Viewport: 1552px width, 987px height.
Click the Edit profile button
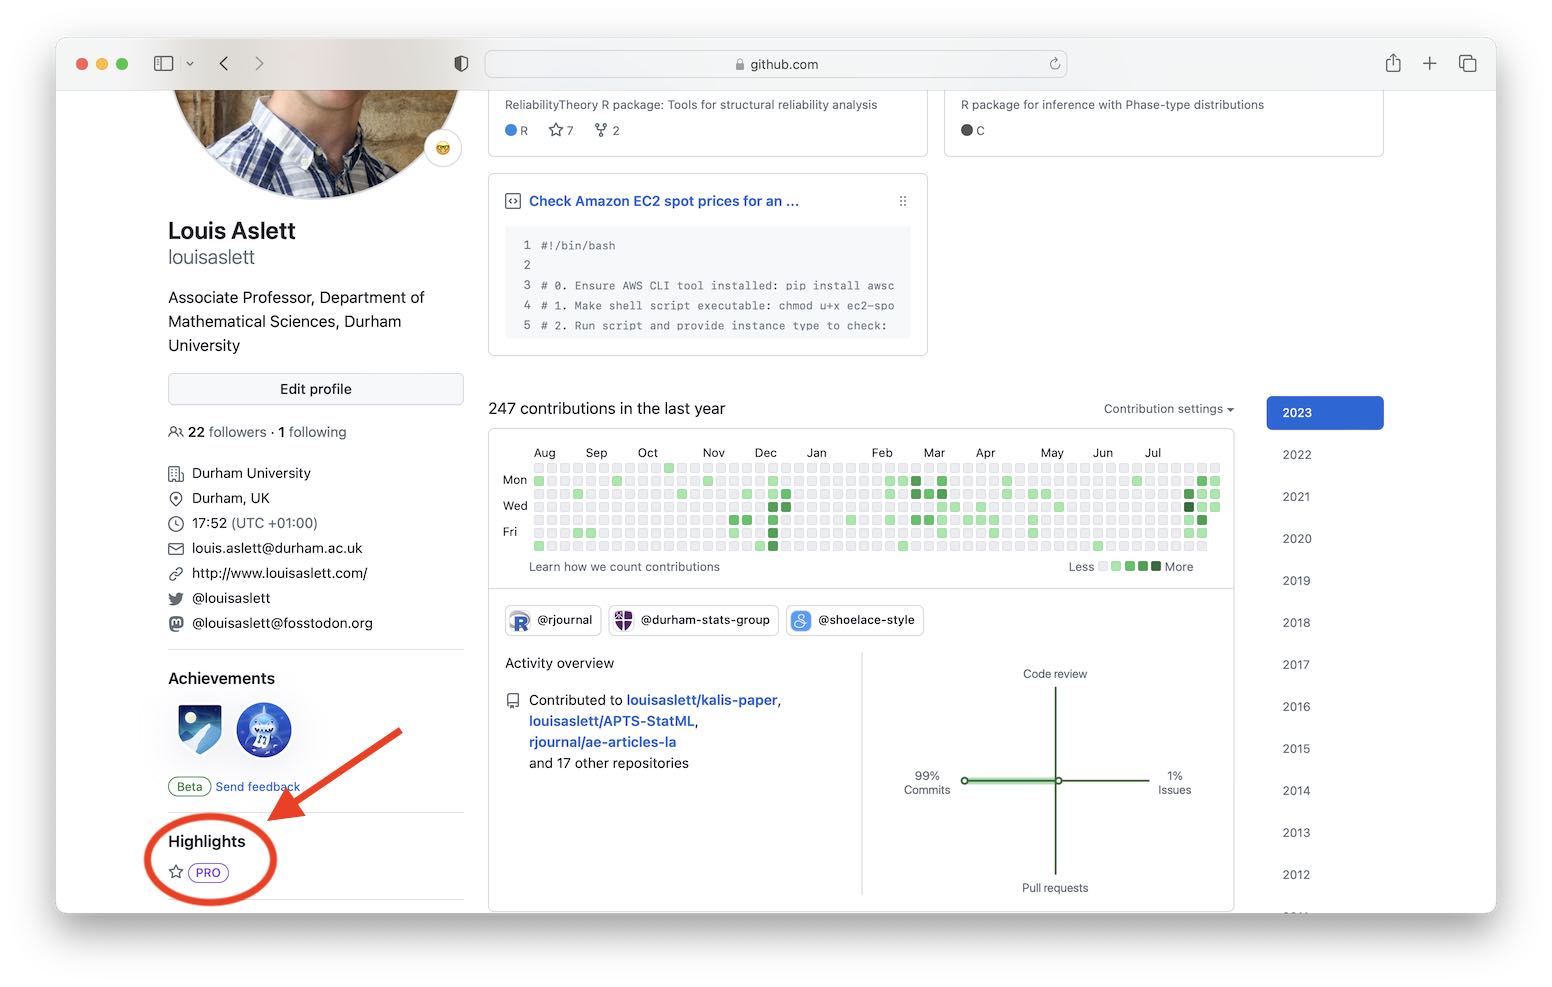[315, 389]
